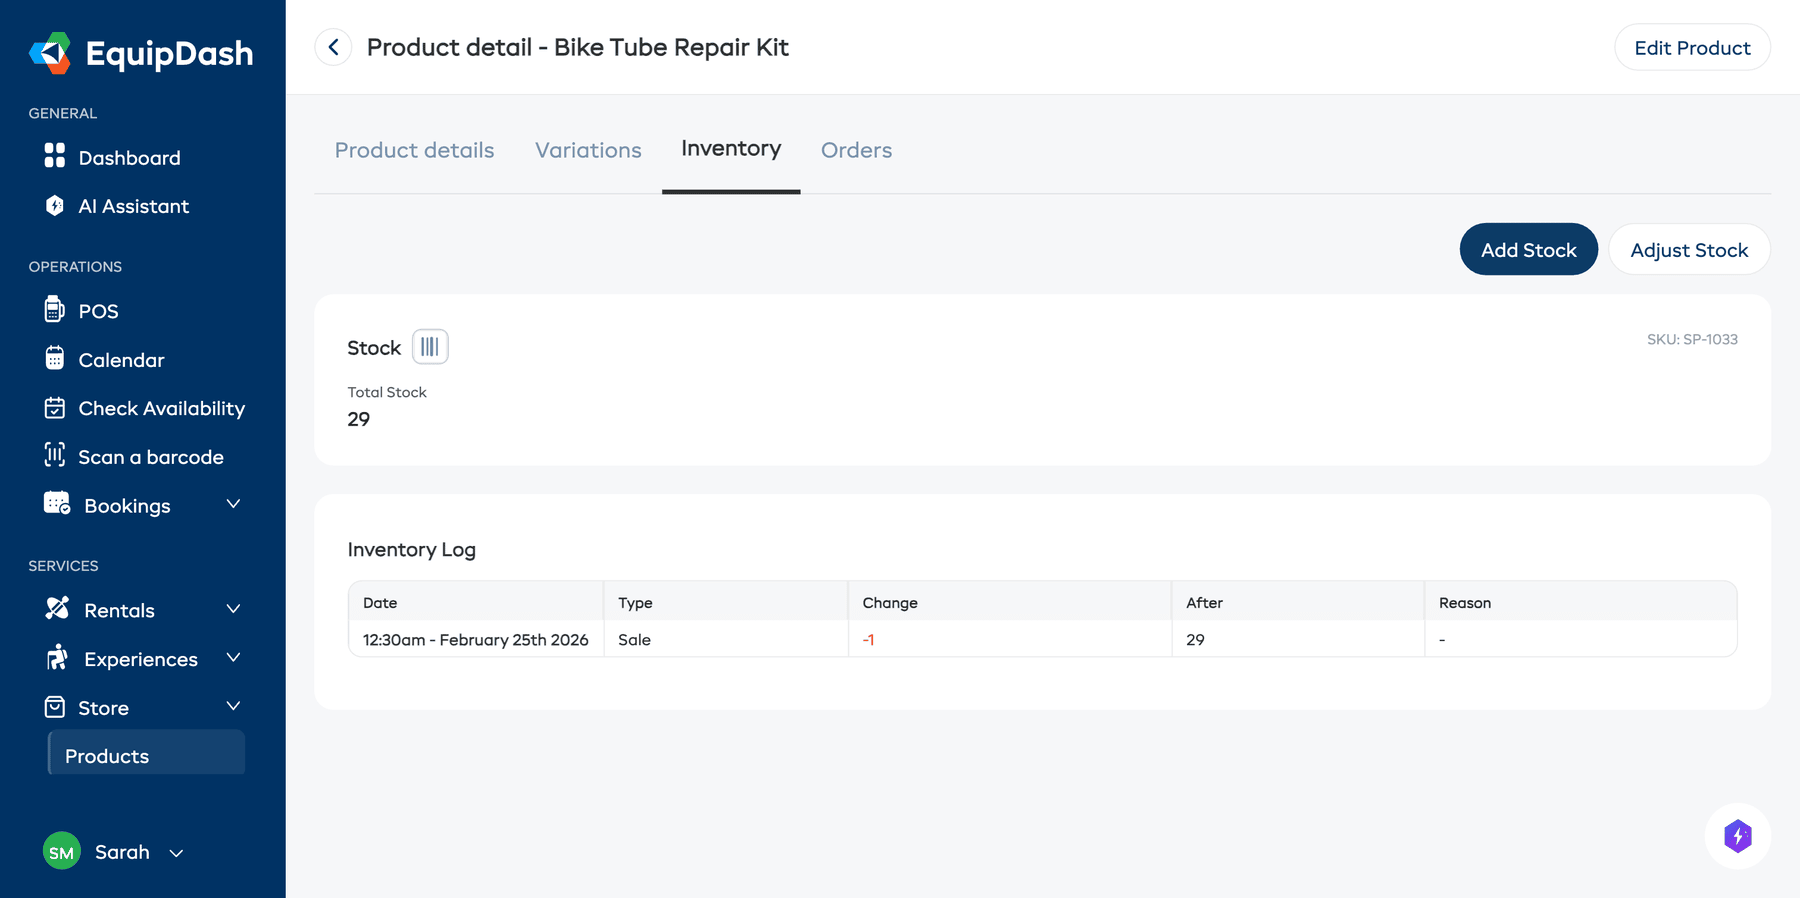The image size is (1800, 898).
Task: Go back using the left arrow button
Action: pos(333,47)
